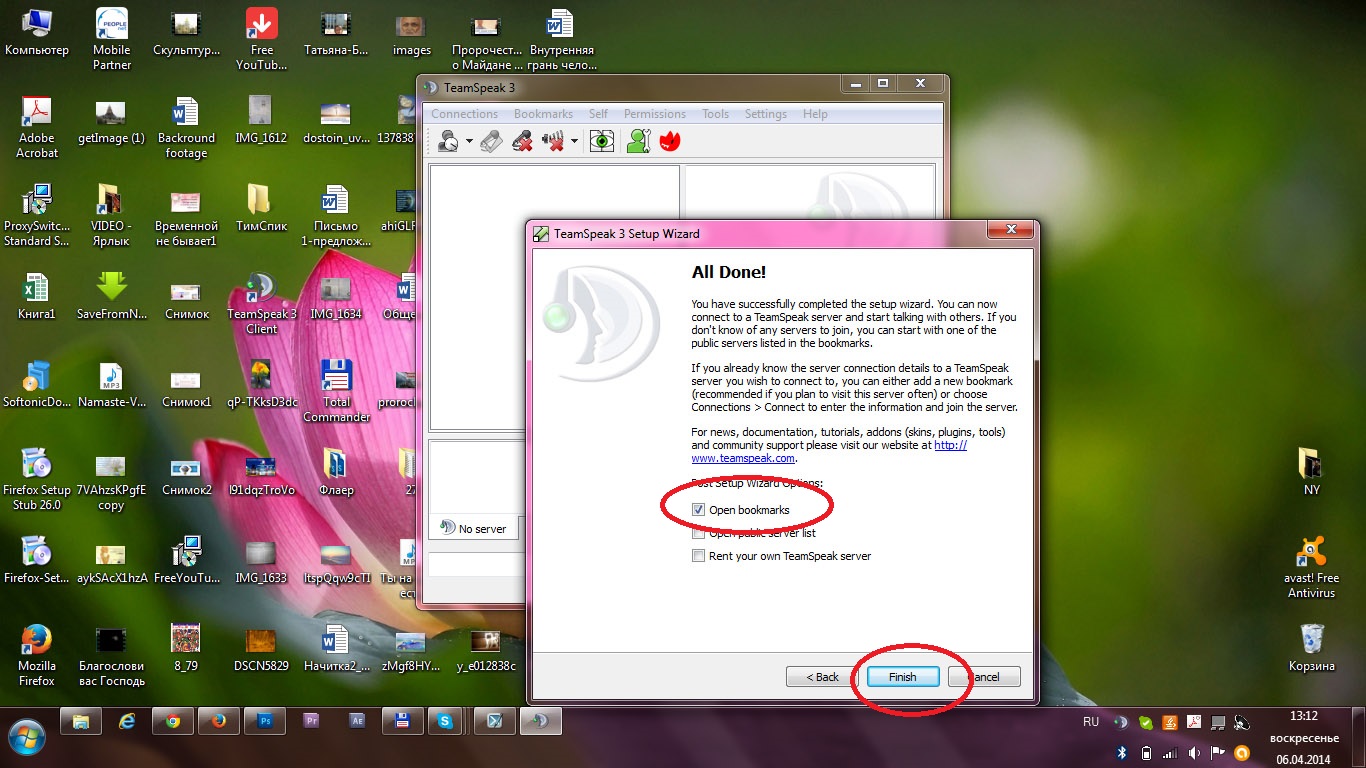Viewport: 1366px width, 768px height.
Task: Mute microphone icon in TeamSpeak toolbar
Action: point(521,141)
